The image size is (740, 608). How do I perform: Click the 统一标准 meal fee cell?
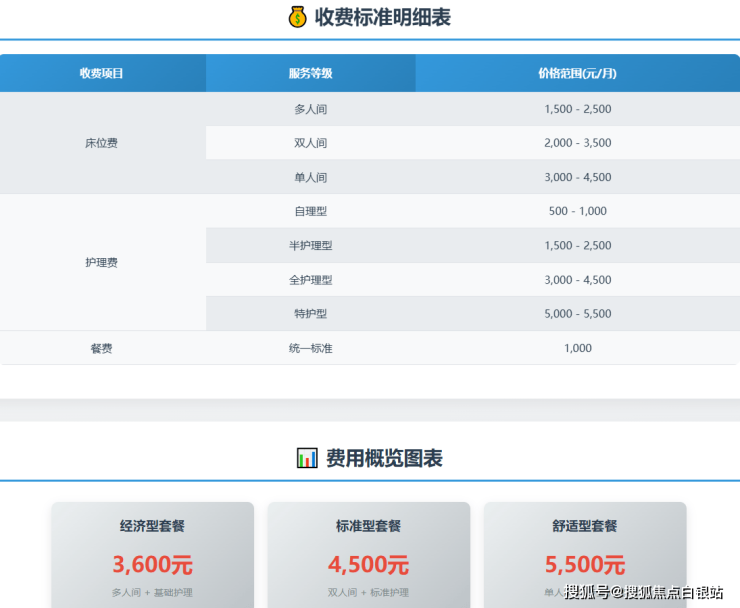(x=310, y=348)
